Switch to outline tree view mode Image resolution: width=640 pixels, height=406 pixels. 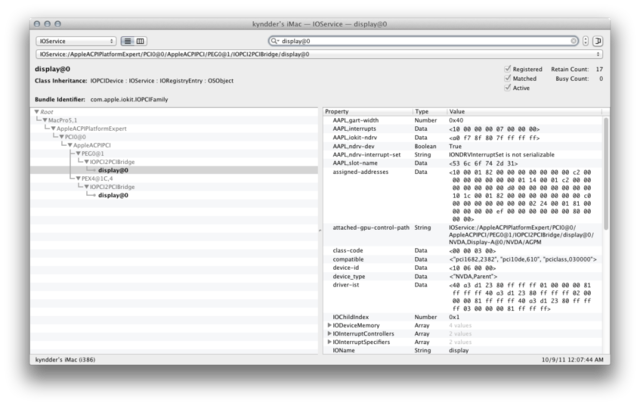coord(127,41)
